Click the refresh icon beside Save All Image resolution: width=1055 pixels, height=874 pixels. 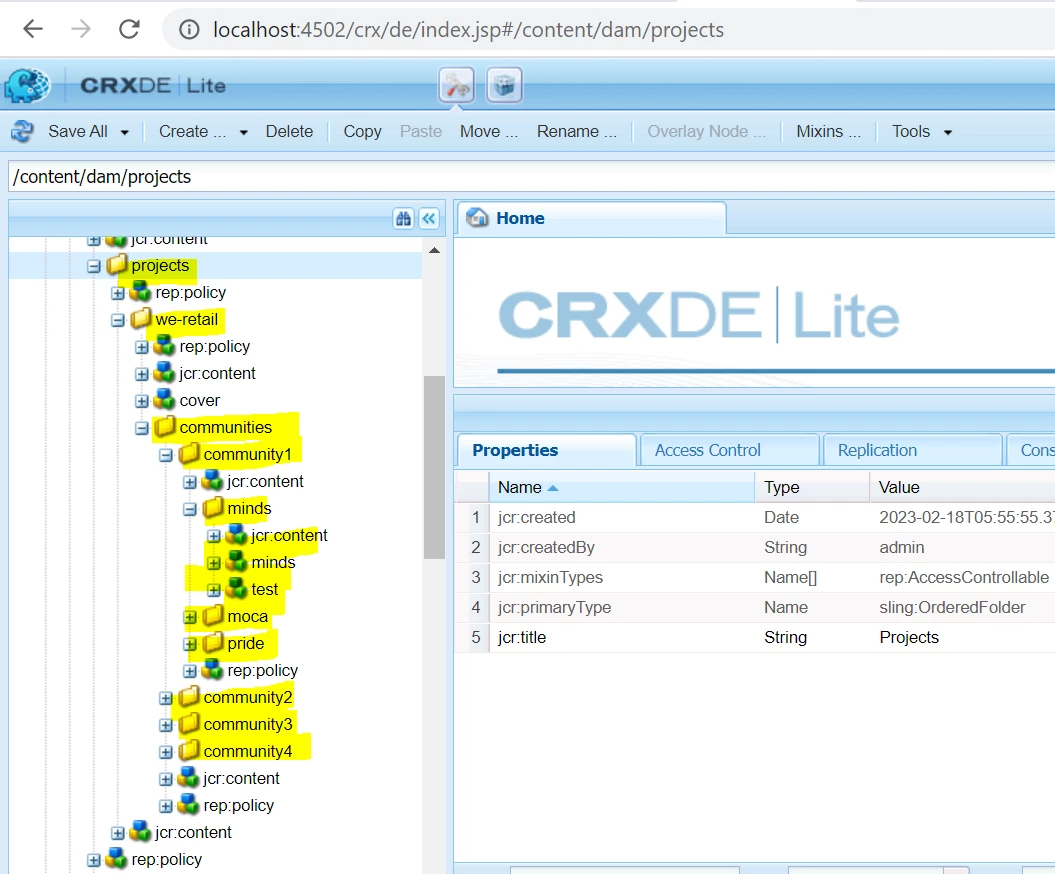(x=22, y=131)
